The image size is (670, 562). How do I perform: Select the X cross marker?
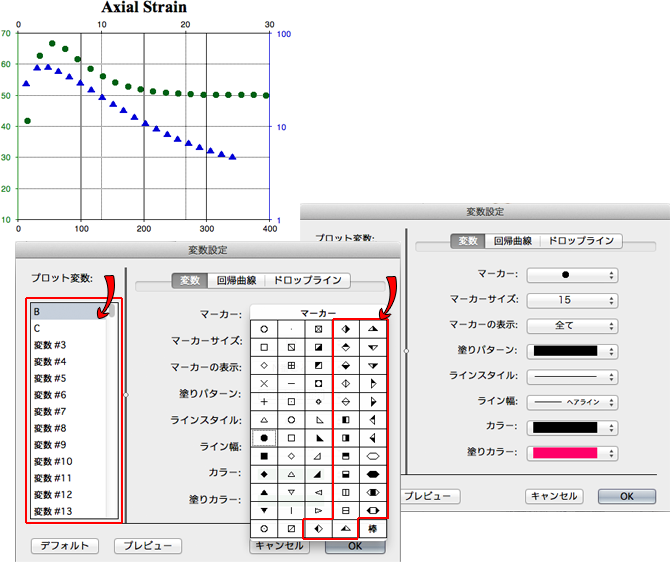coord(264,383)
